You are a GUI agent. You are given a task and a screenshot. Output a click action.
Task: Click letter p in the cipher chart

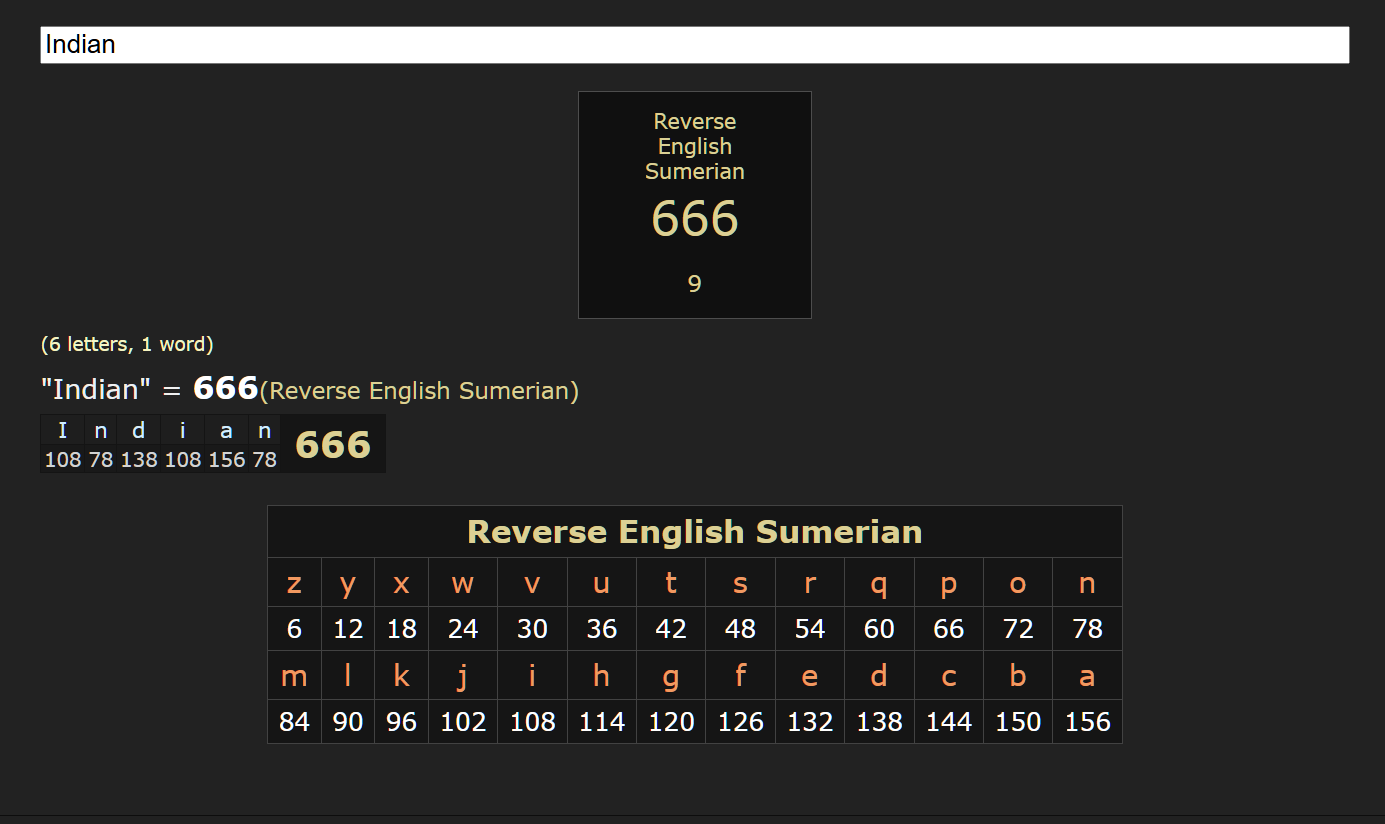point(949,584)
